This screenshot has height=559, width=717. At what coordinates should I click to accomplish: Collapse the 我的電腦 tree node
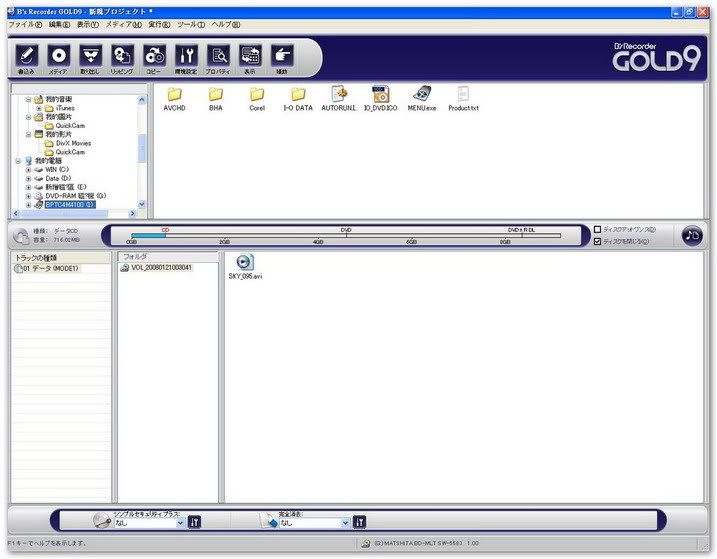coord(18,161)
